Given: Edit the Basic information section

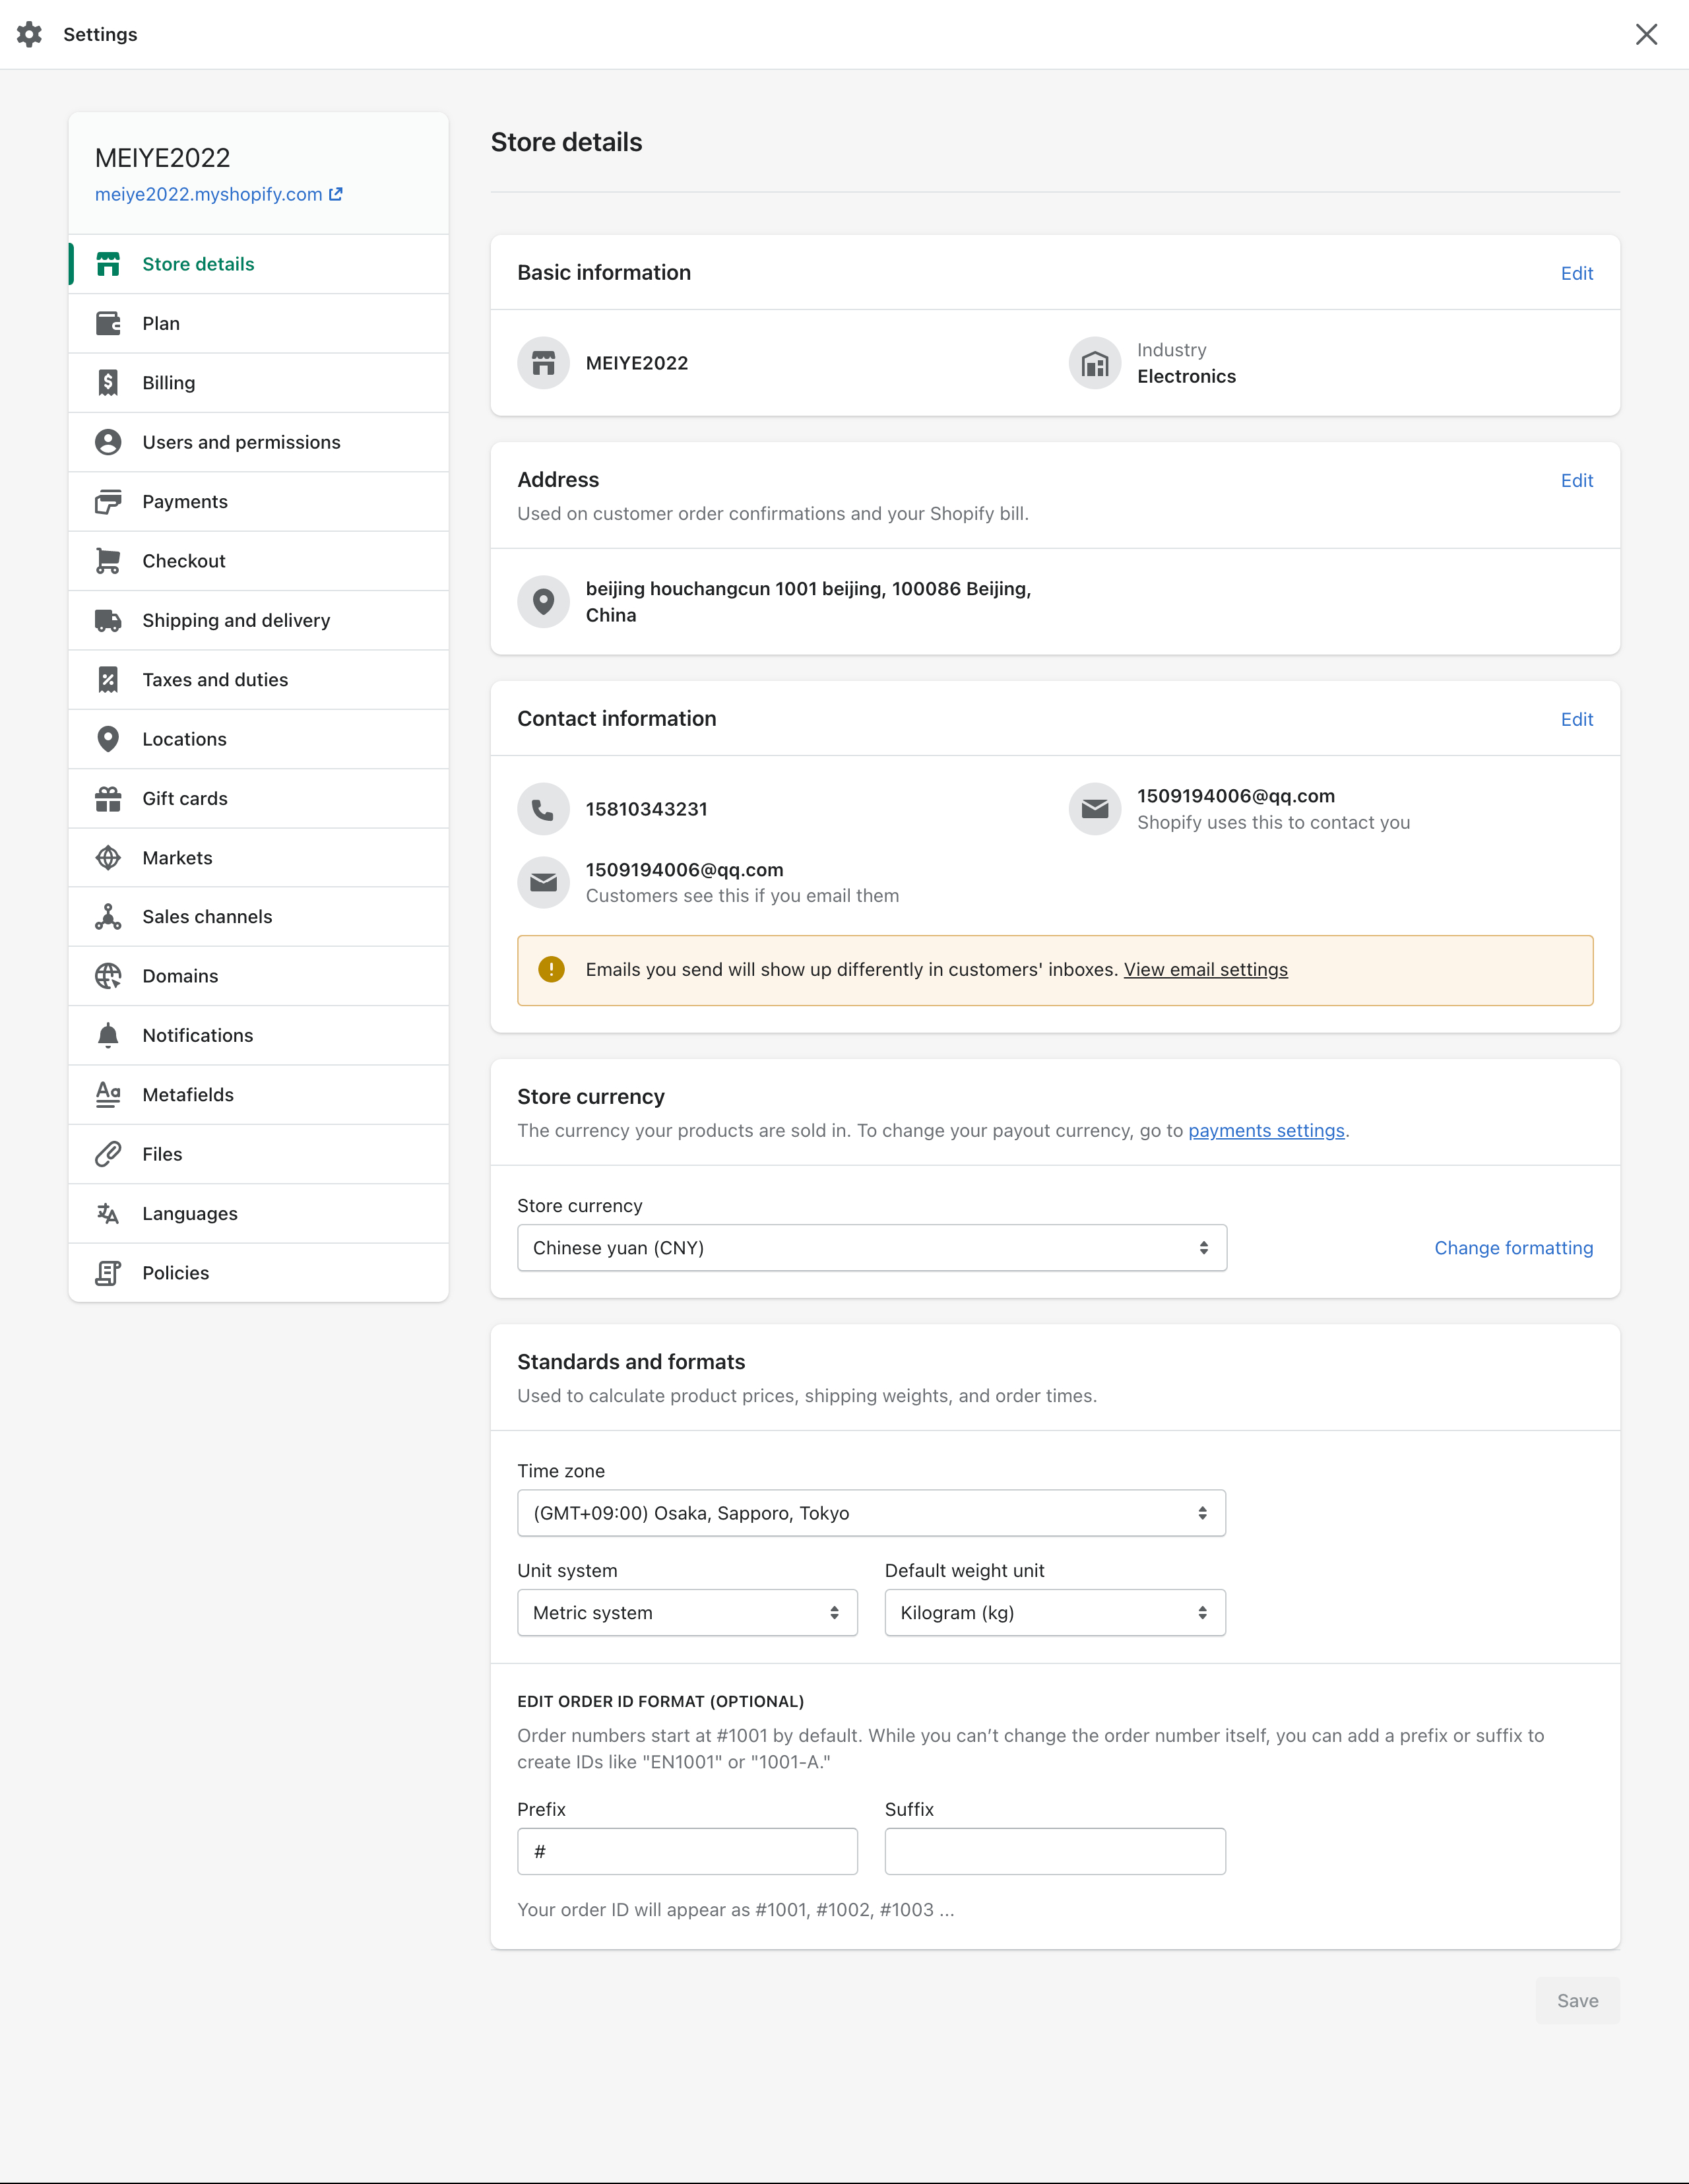Looking at the screenshot, I should point(1576,273).
